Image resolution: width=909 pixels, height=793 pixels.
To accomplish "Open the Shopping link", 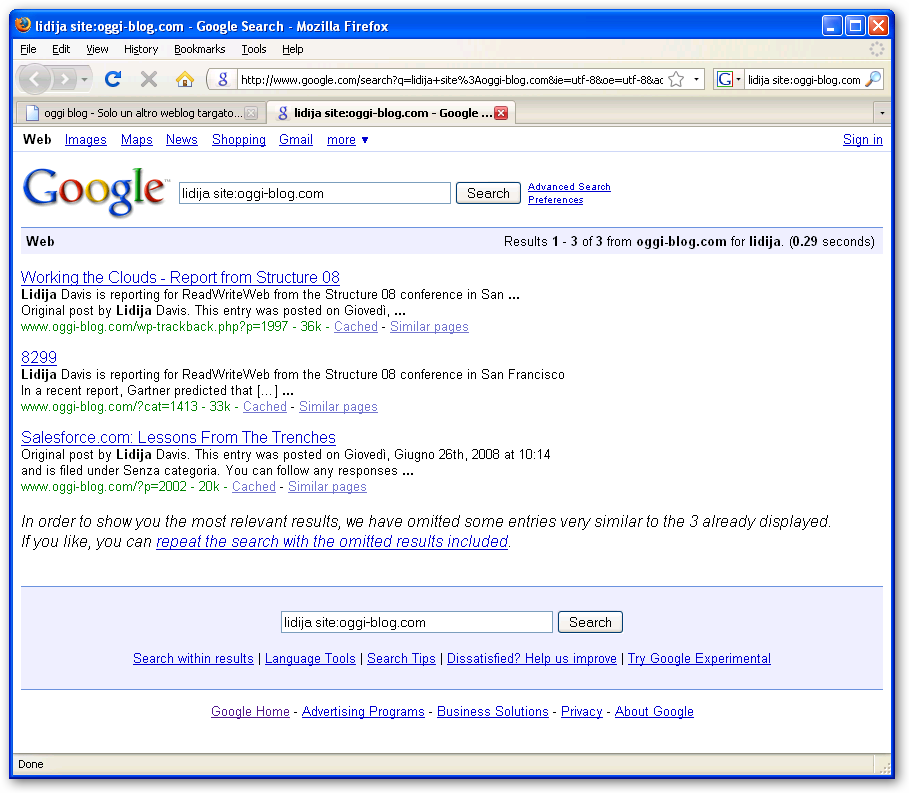I will click(x=238, y=140).
